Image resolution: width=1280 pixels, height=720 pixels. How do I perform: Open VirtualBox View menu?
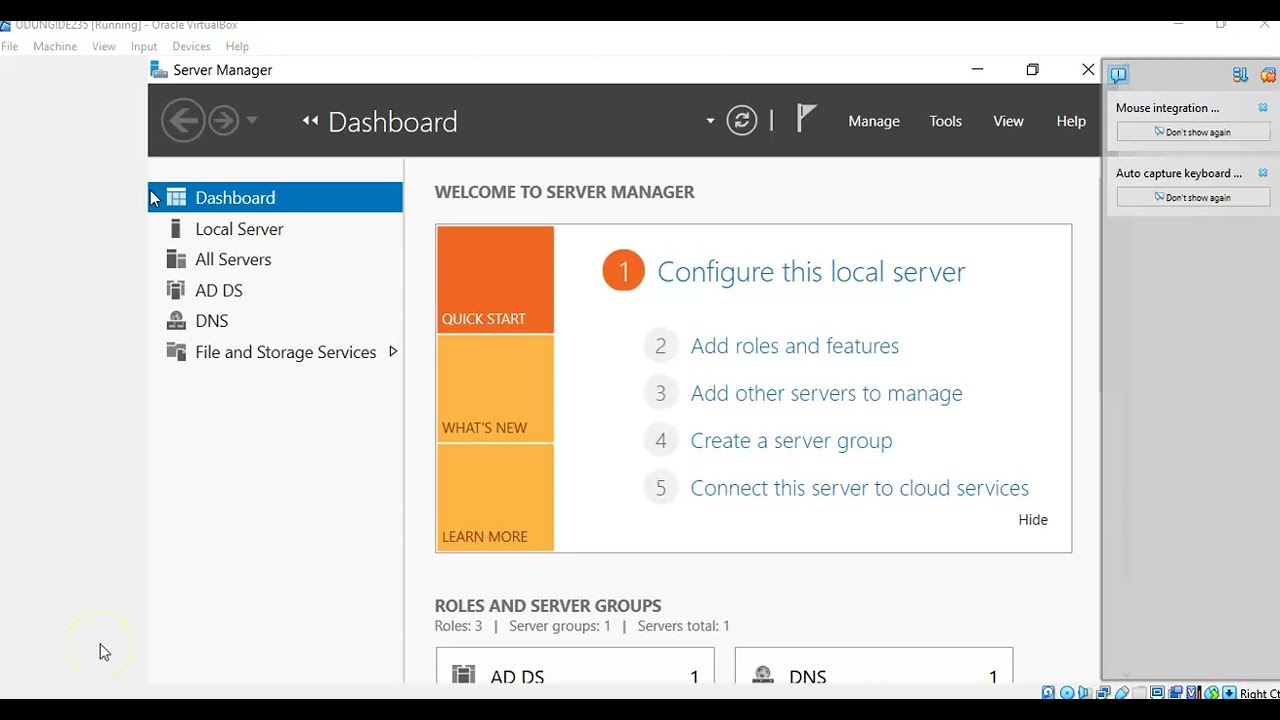104,46
